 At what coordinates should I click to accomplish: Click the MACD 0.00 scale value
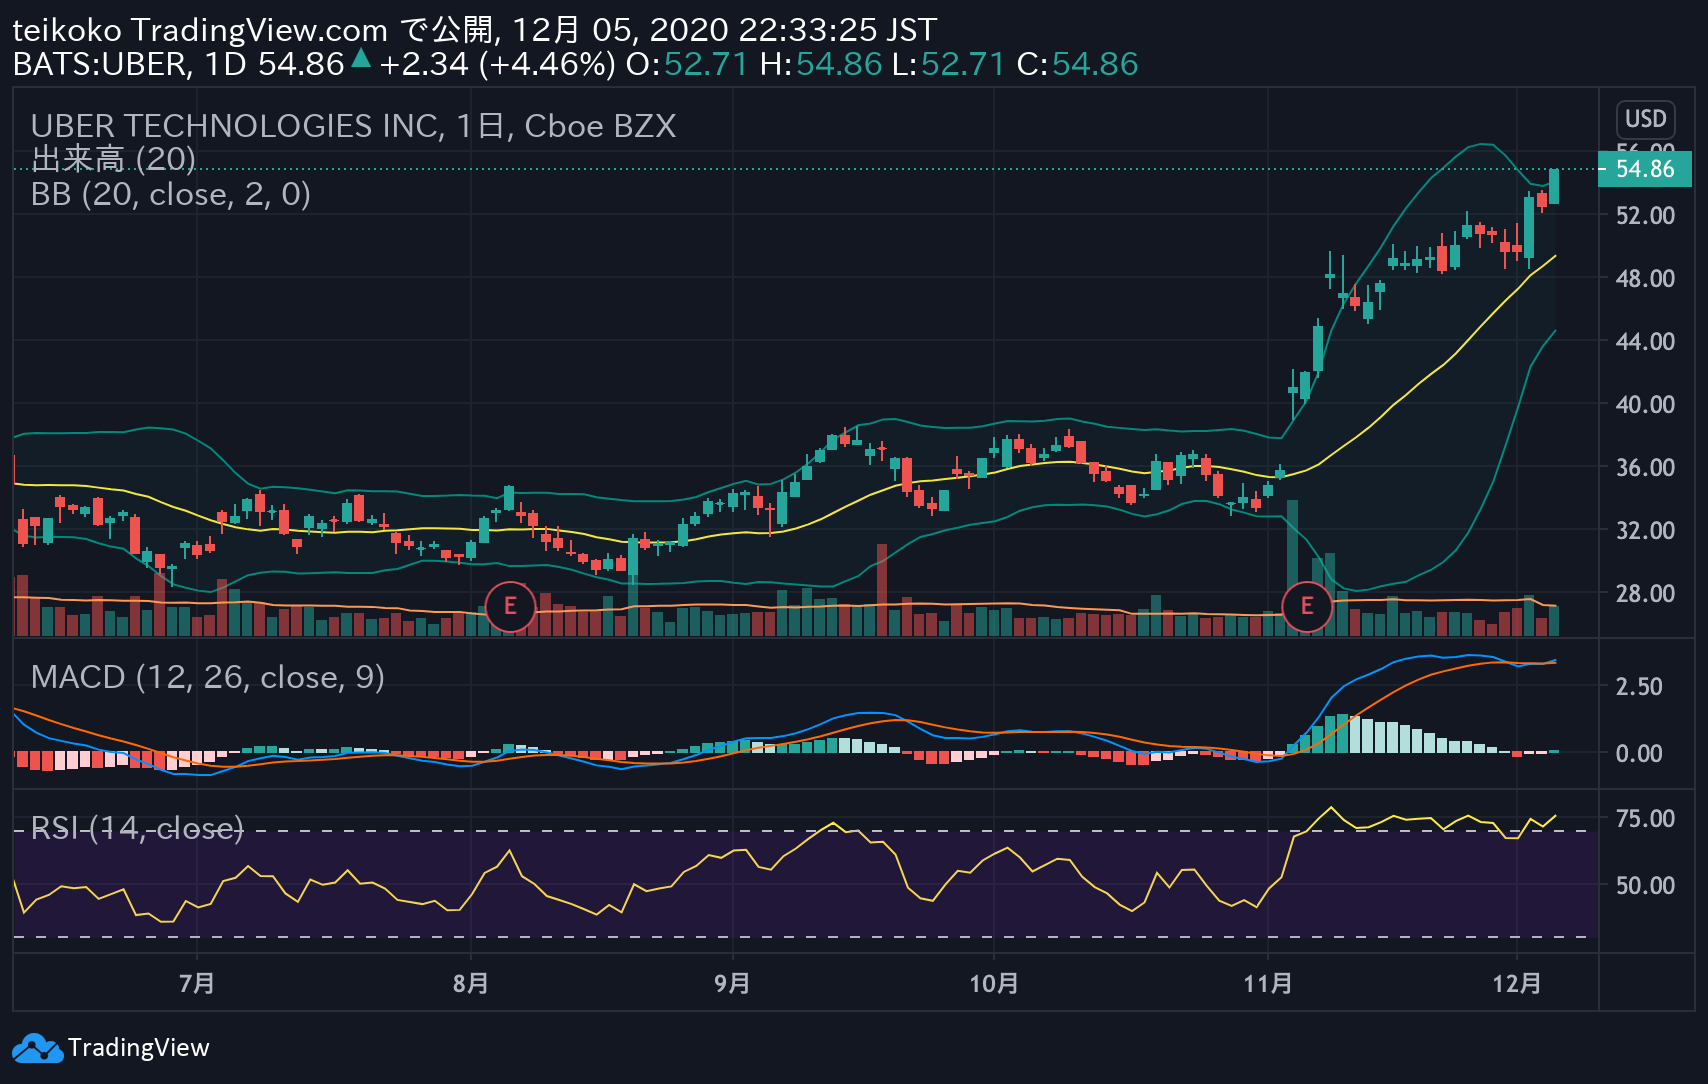(x=1638, y=753)
